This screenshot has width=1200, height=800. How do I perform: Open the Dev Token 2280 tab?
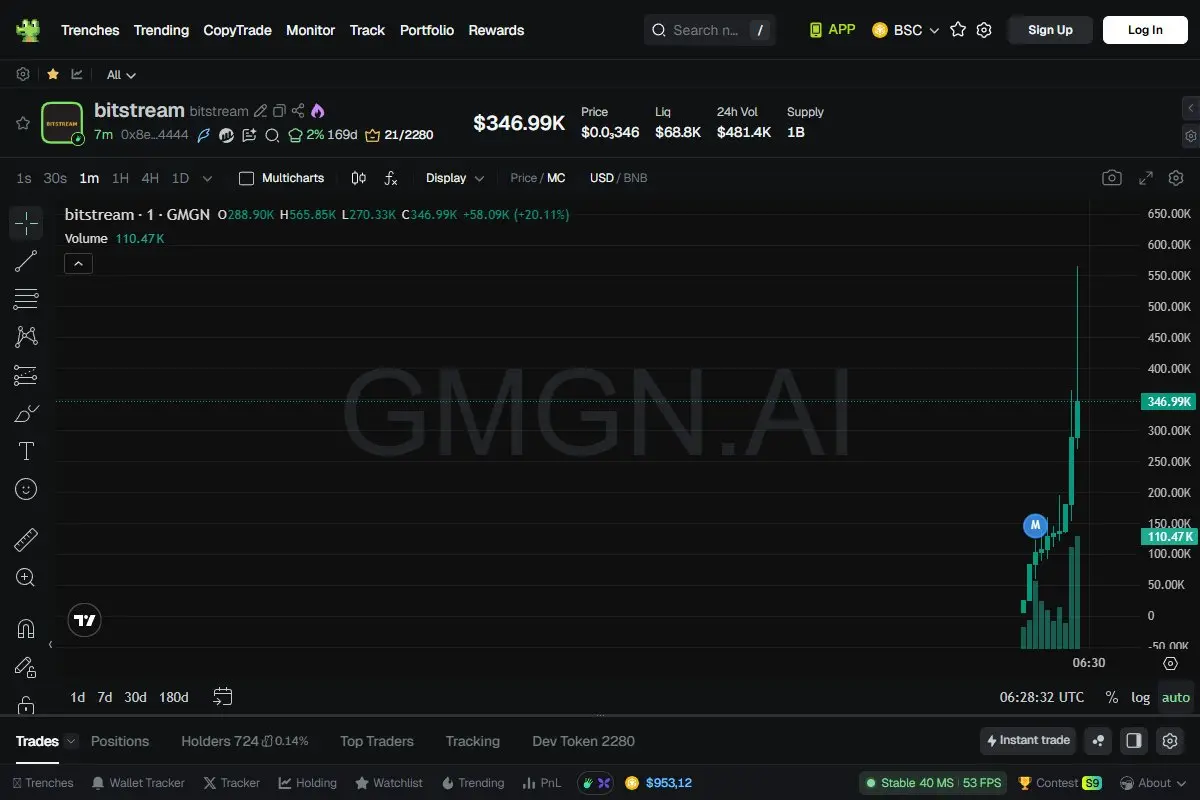tap(583, 741)
